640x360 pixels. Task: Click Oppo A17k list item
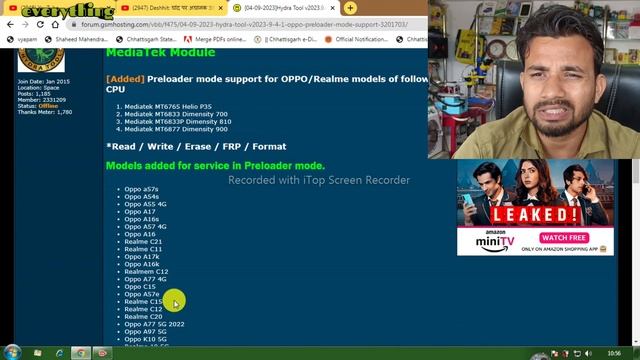pos(142,257)
